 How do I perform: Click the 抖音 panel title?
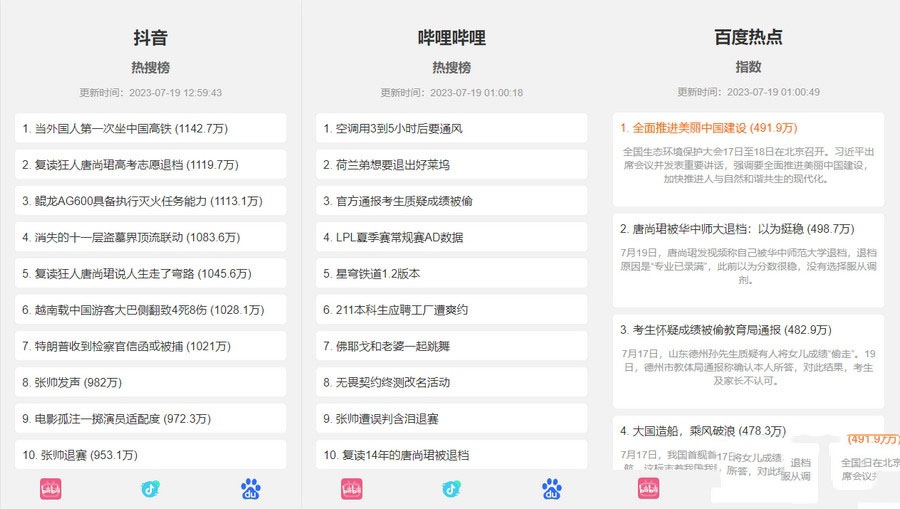[x=150, y=37]
